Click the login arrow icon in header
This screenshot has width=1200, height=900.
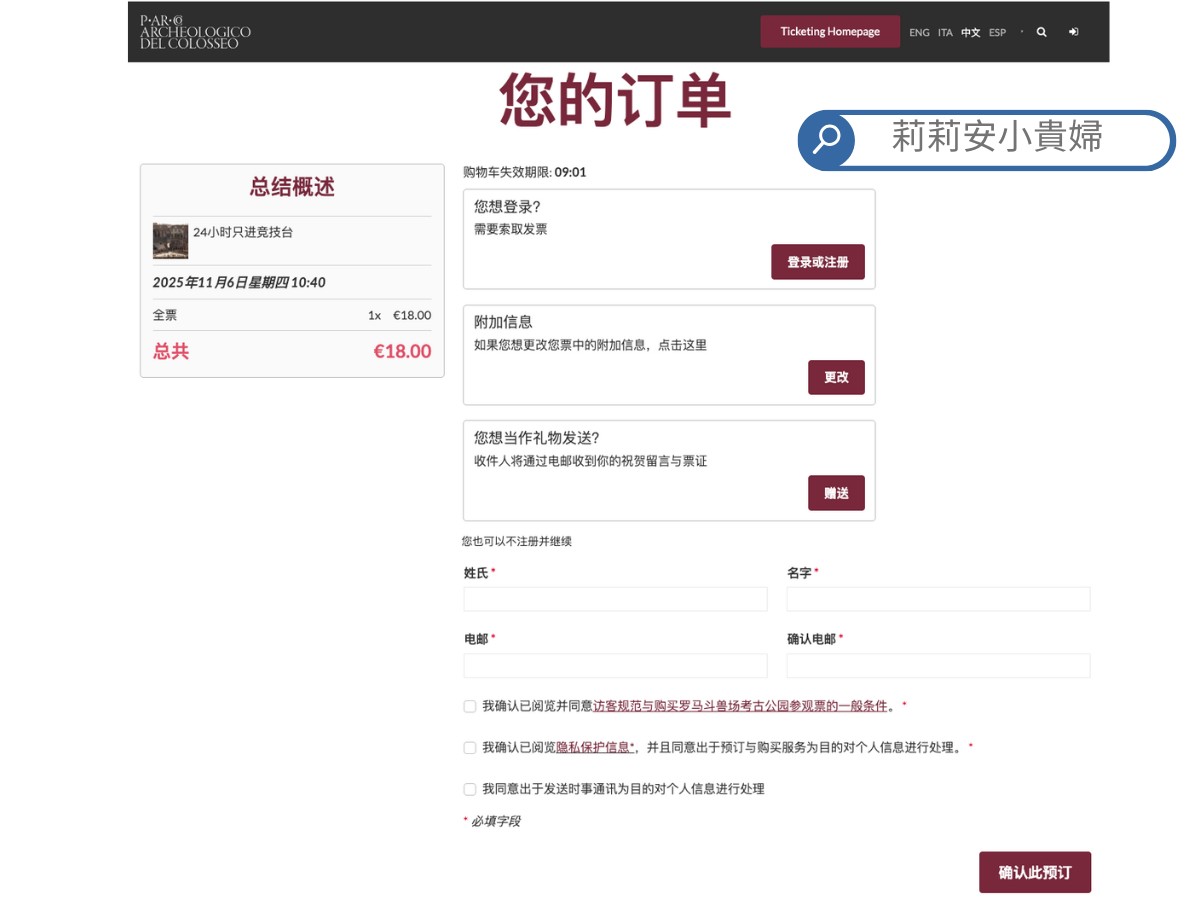click(x=1073, y=32)
